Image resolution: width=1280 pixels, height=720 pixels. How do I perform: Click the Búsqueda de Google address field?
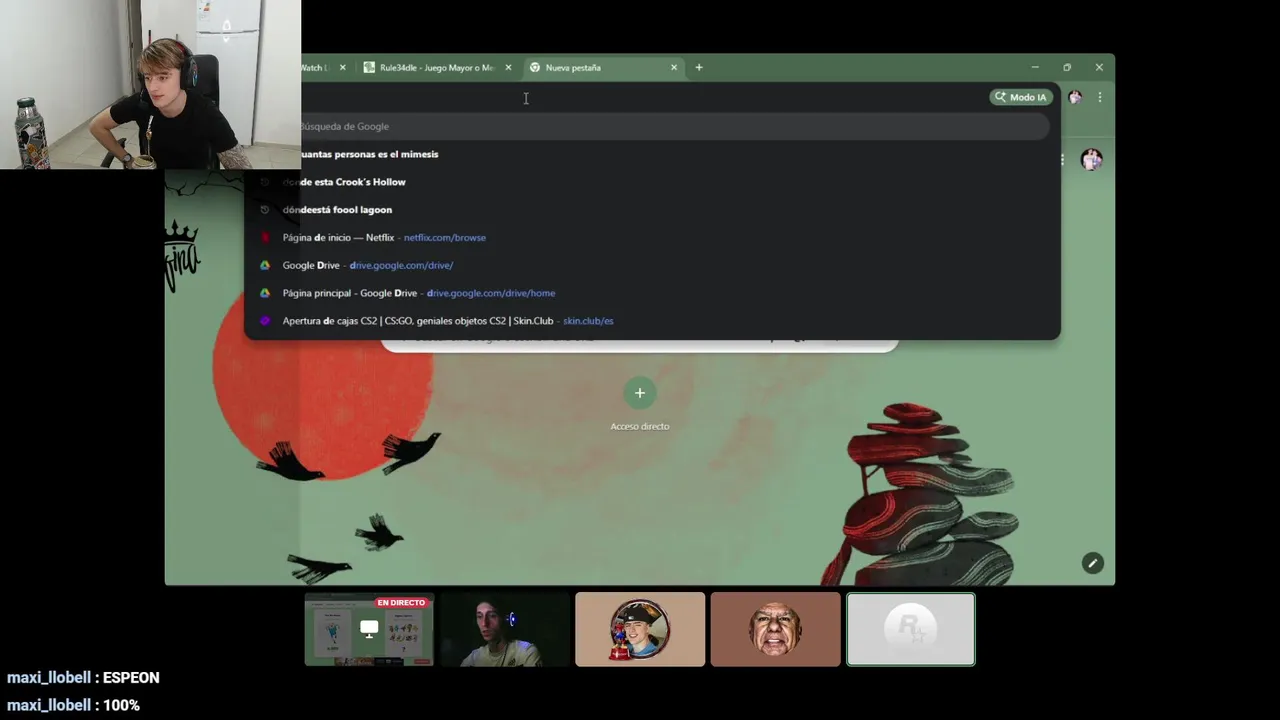[674, 126]
